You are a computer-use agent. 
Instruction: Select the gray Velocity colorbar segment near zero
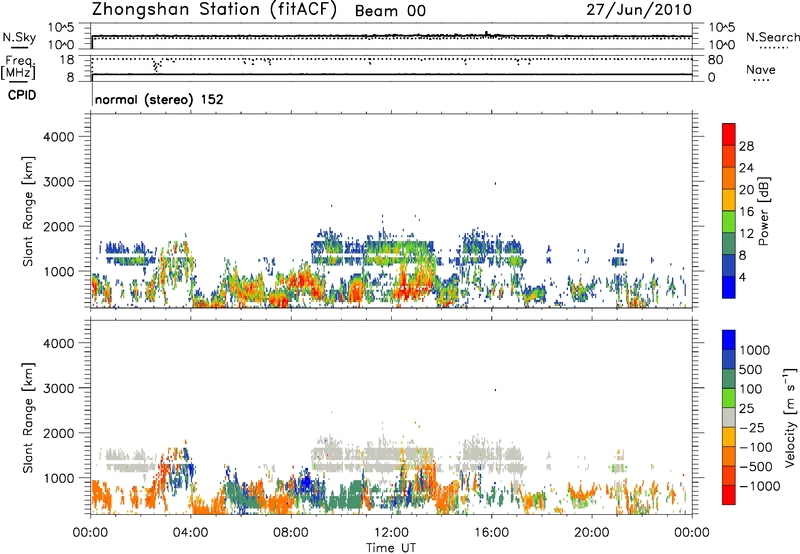(729, 417)
